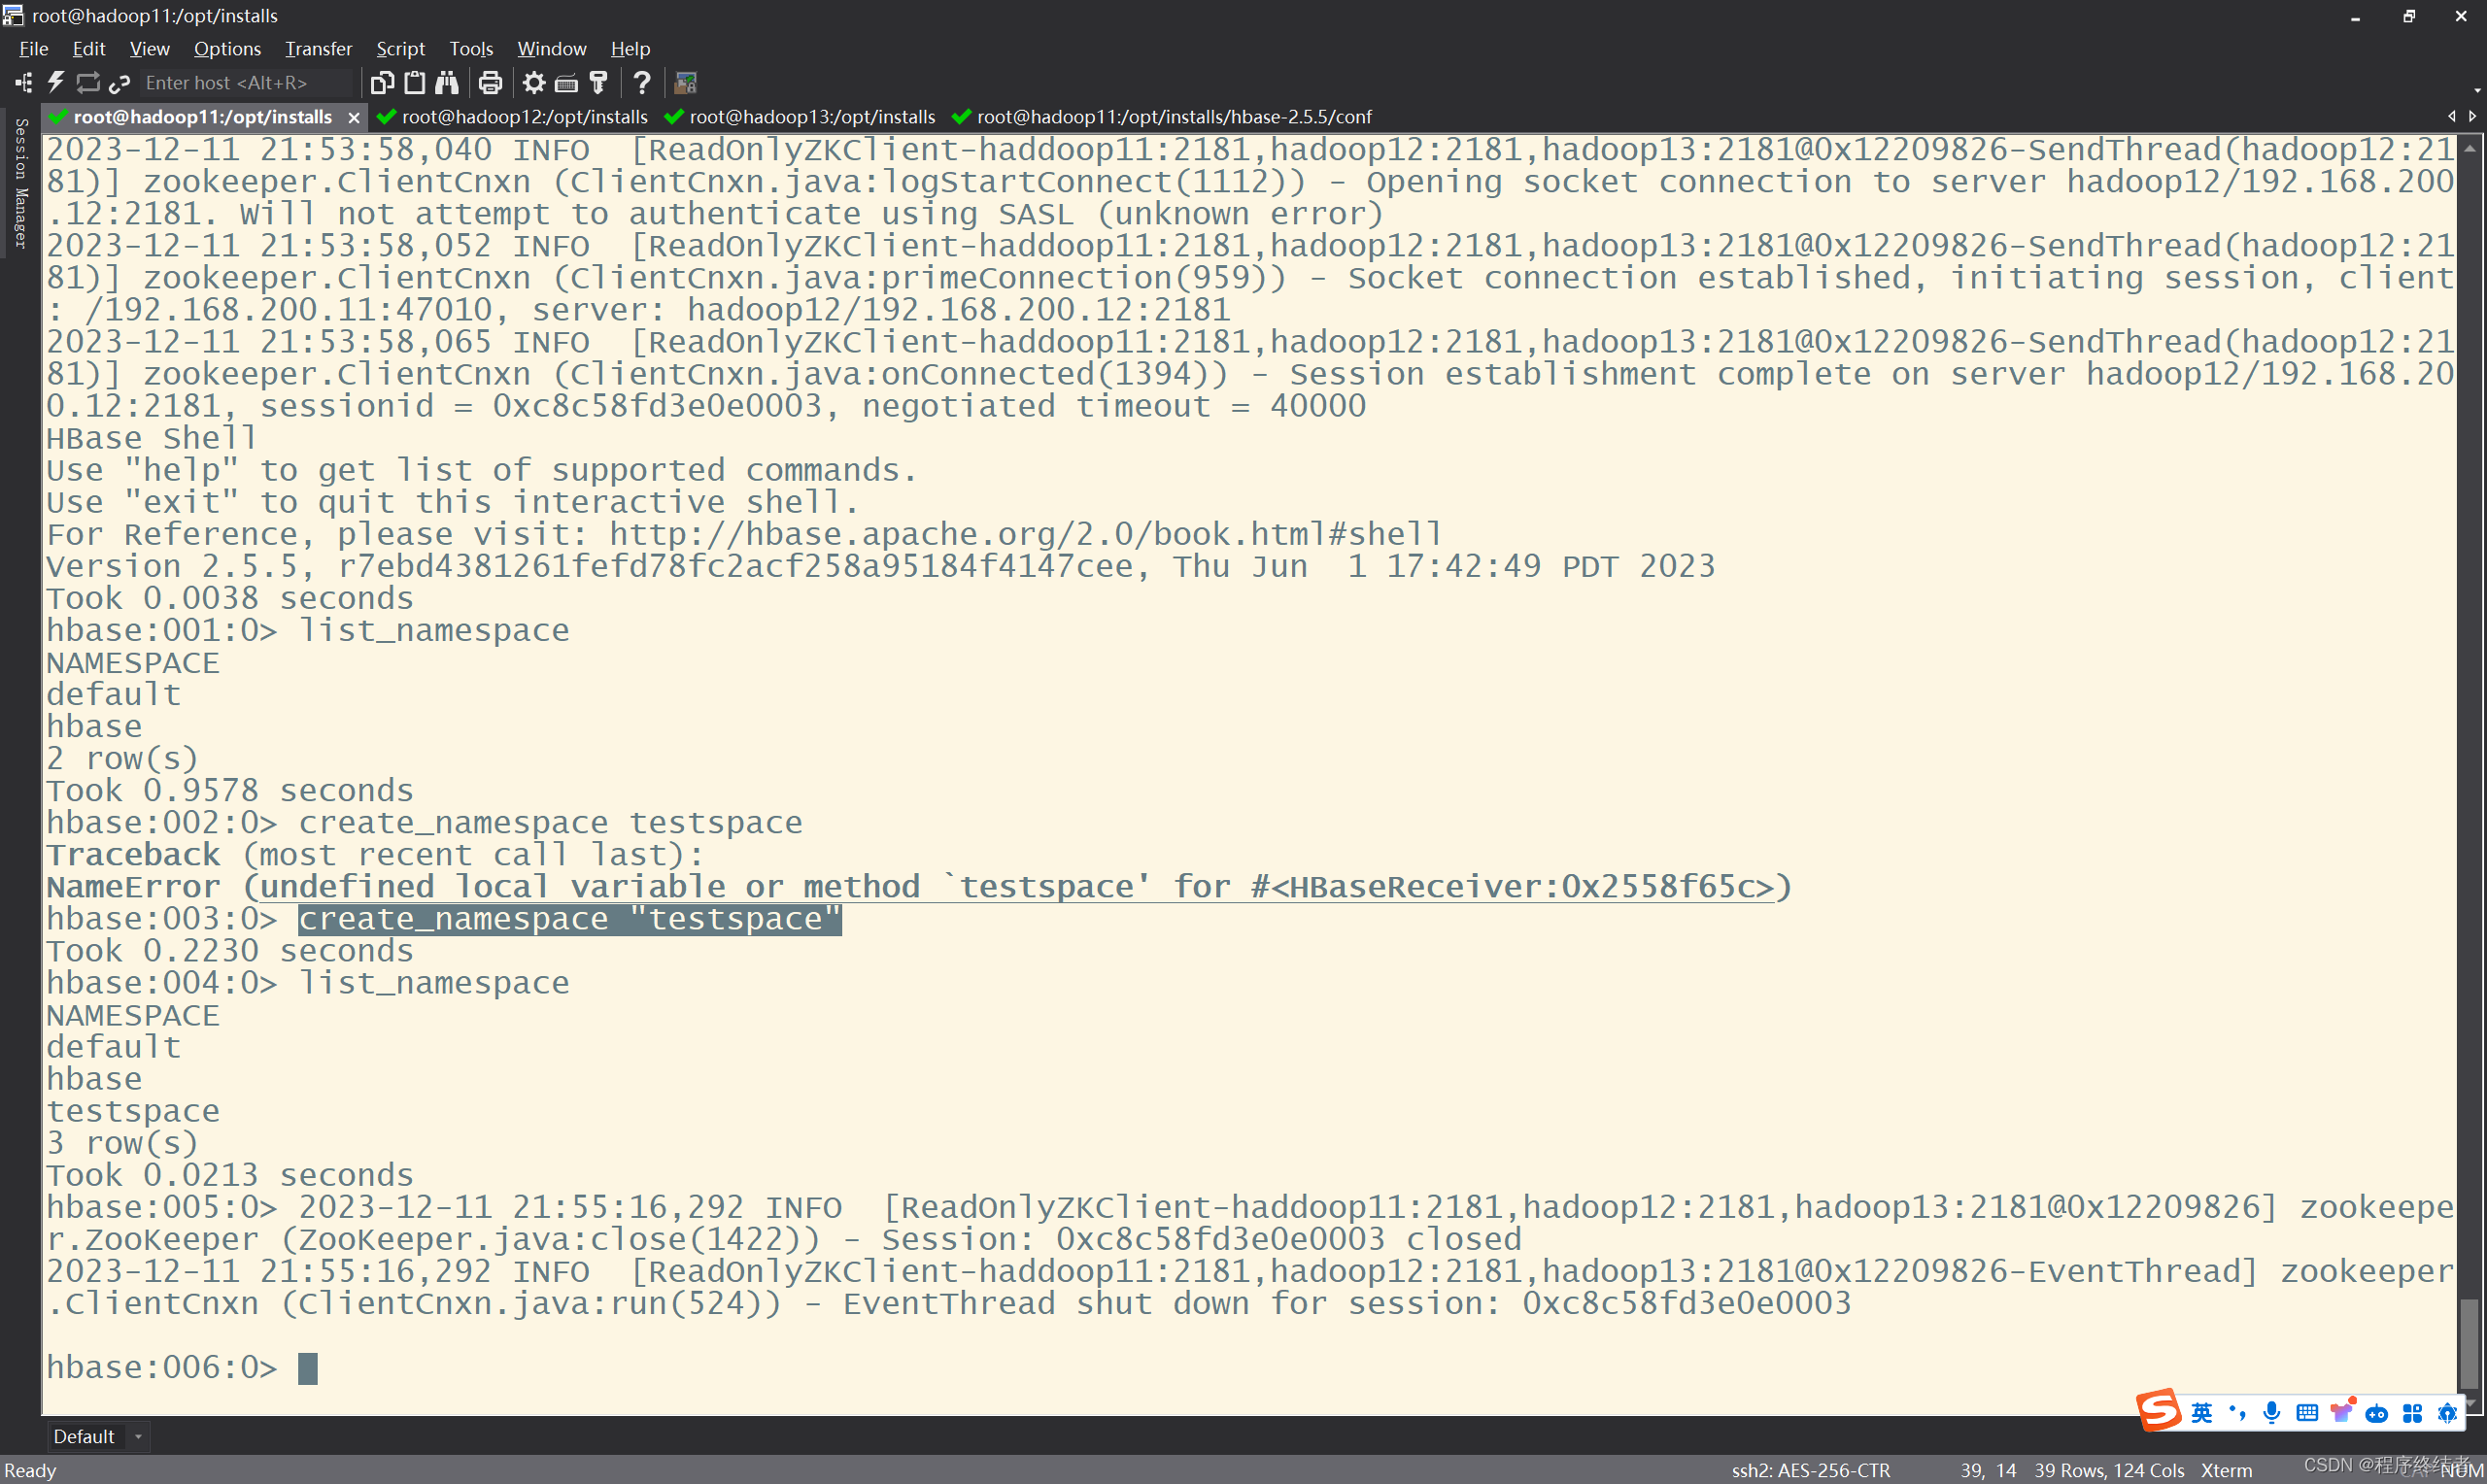Open the Edit menu
Screen dimensions: 2487x1484
pyautogui.click(x=88, y=48)
